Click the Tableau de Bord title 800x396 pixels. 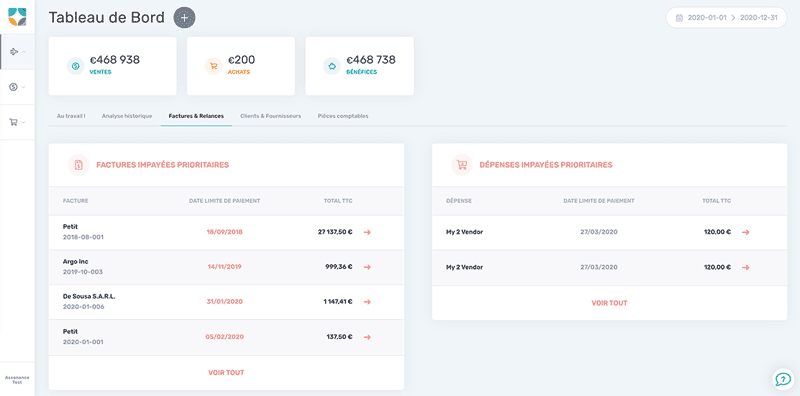[107, 18]
